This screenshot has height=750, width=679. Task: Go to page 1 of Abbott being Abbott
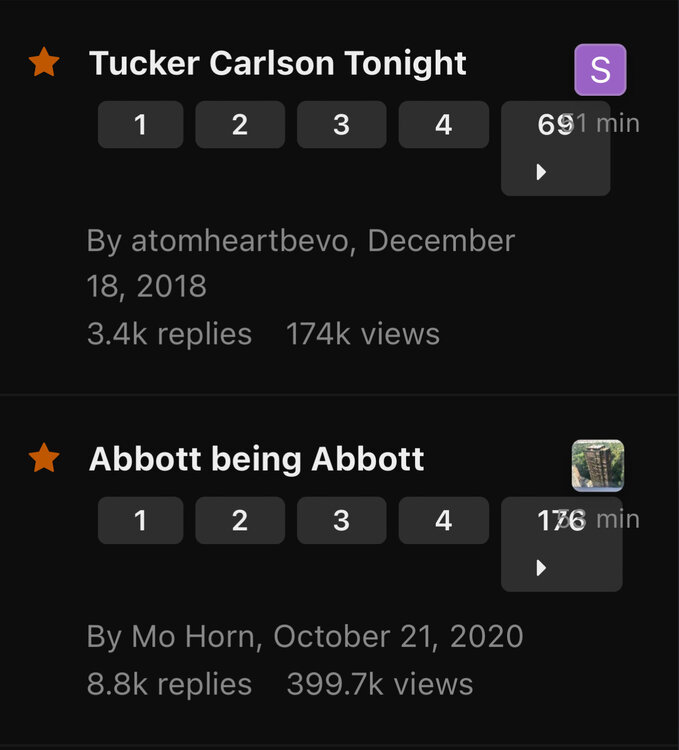point(140,521)
